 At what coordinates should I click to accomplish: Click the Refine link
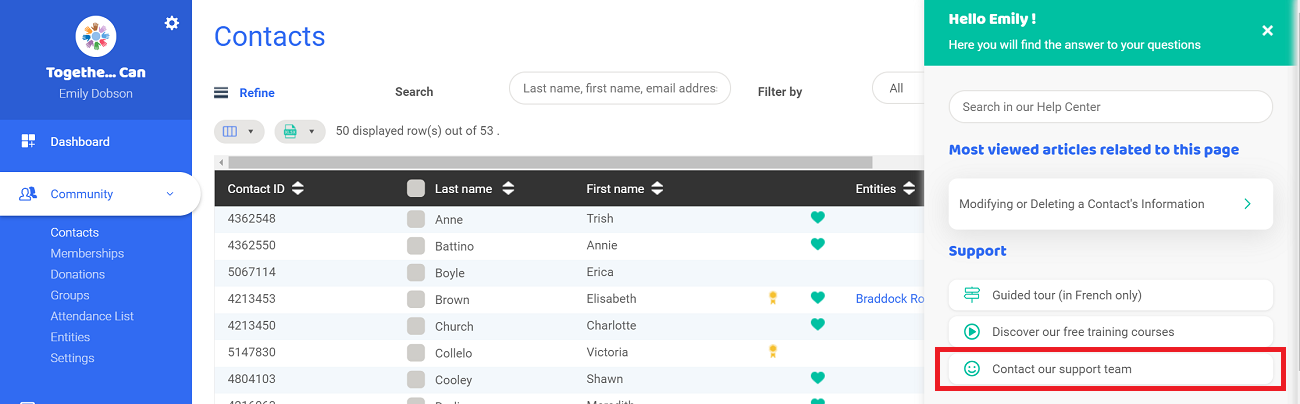coord(257,93)
